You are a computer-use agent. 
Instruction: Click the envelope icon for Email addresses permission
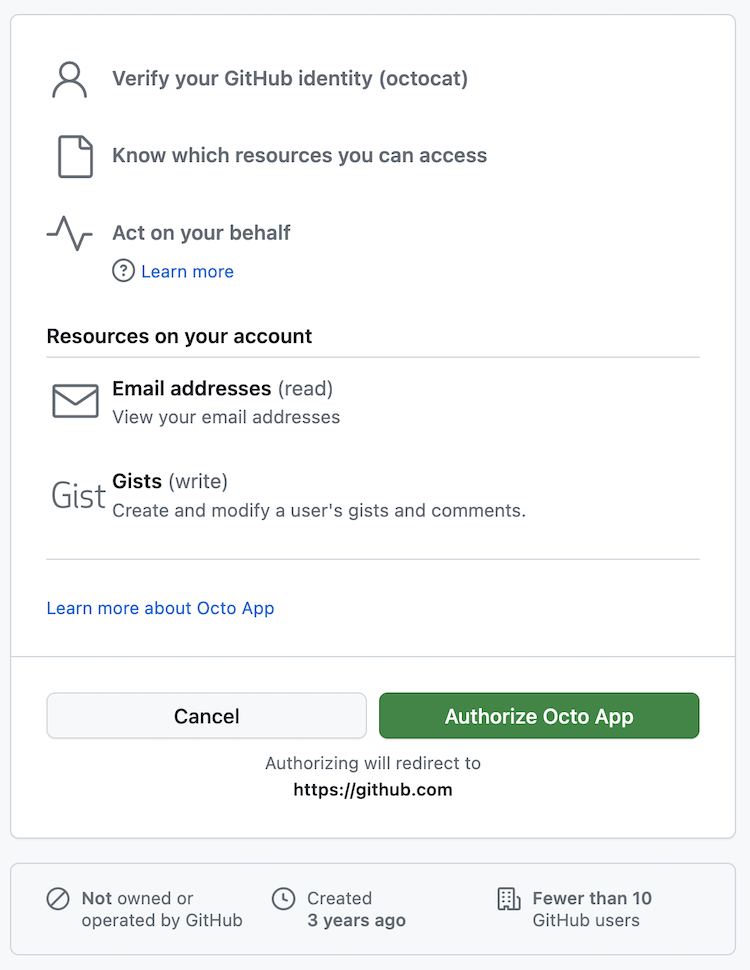(74, 400)
